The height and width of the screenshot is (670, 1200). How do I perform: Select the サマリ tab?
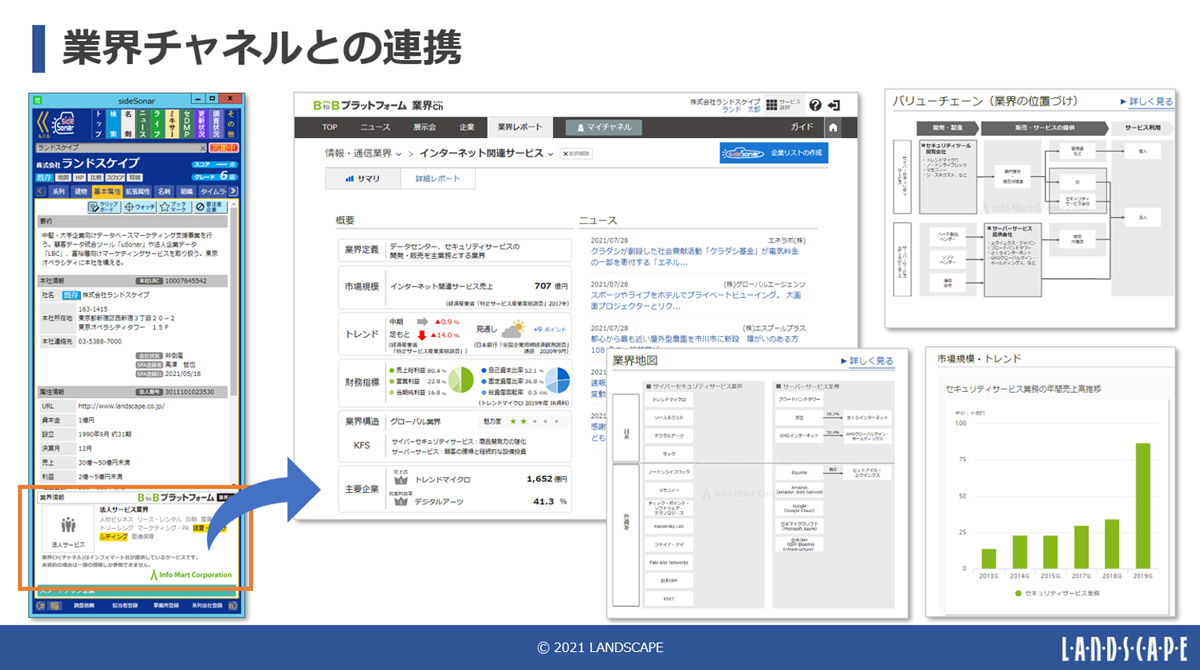(x=362, y=179)
